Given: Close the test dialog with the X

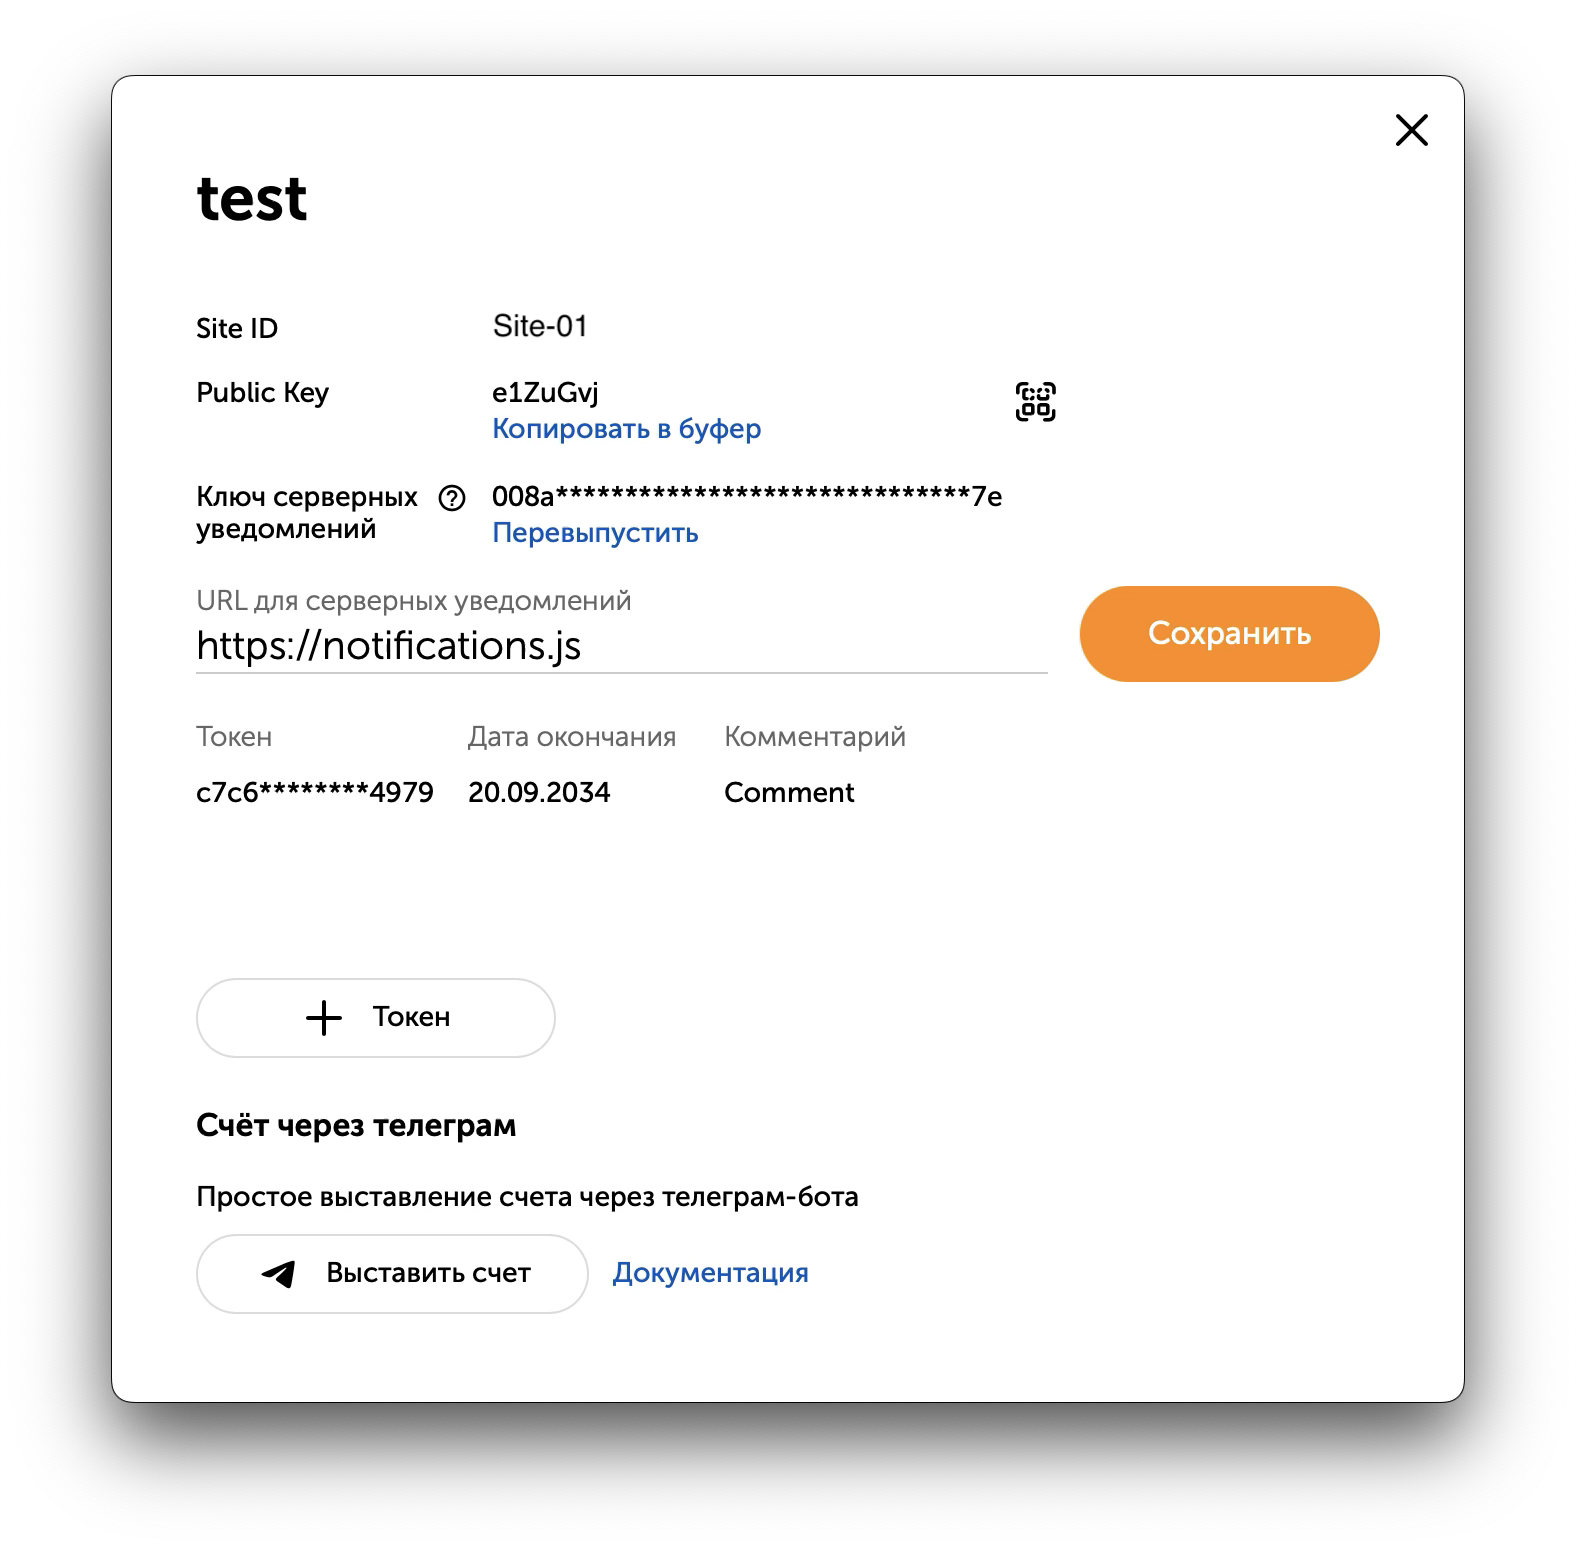Looking at the screenshot, I should 1412,129.
